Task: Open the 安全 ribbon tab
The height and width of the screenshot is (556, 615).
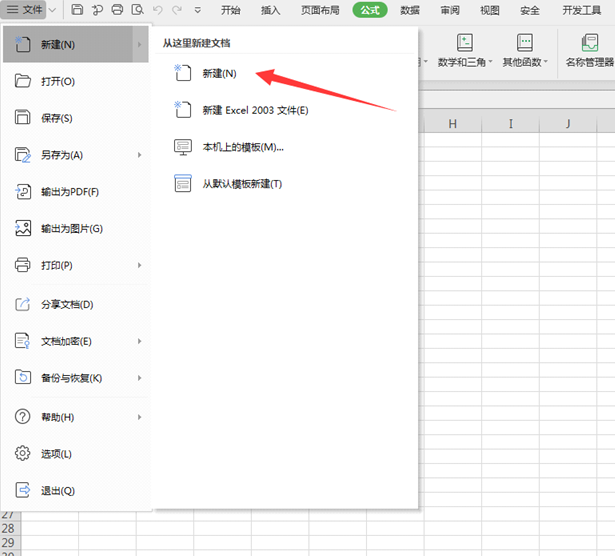Action: tap(530, 10)
